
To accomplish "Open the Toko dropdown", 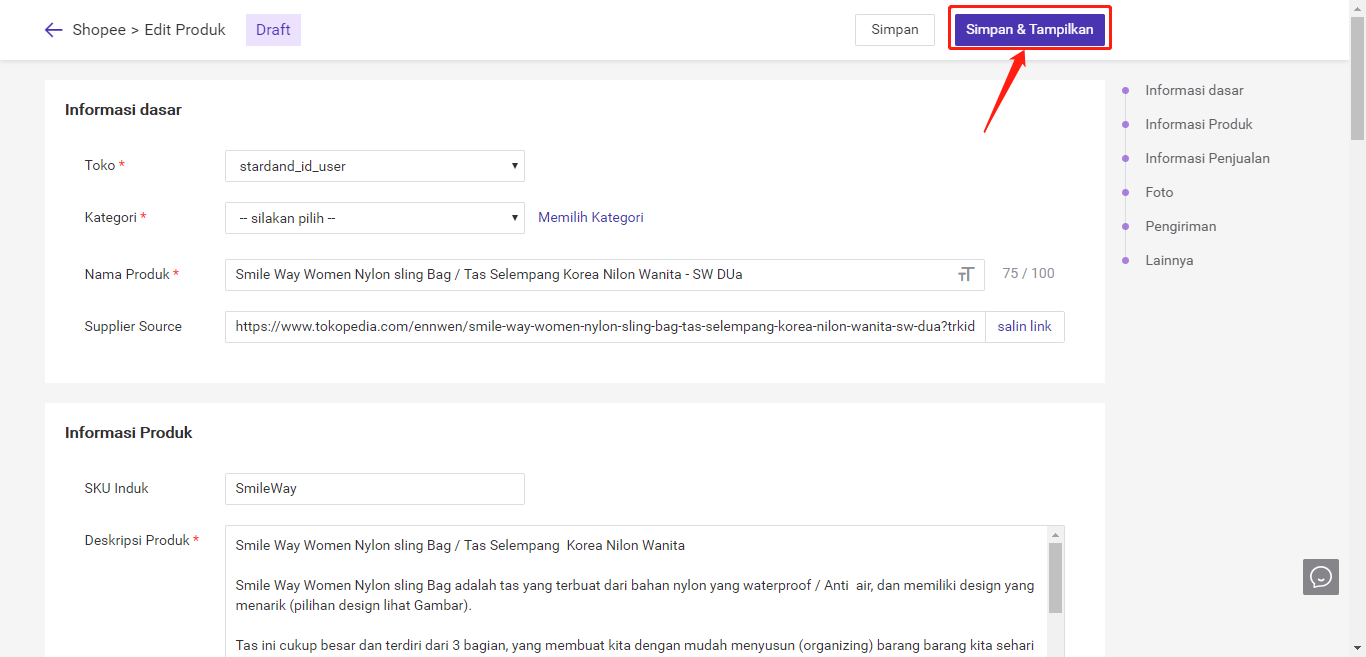I will point(375,166).
